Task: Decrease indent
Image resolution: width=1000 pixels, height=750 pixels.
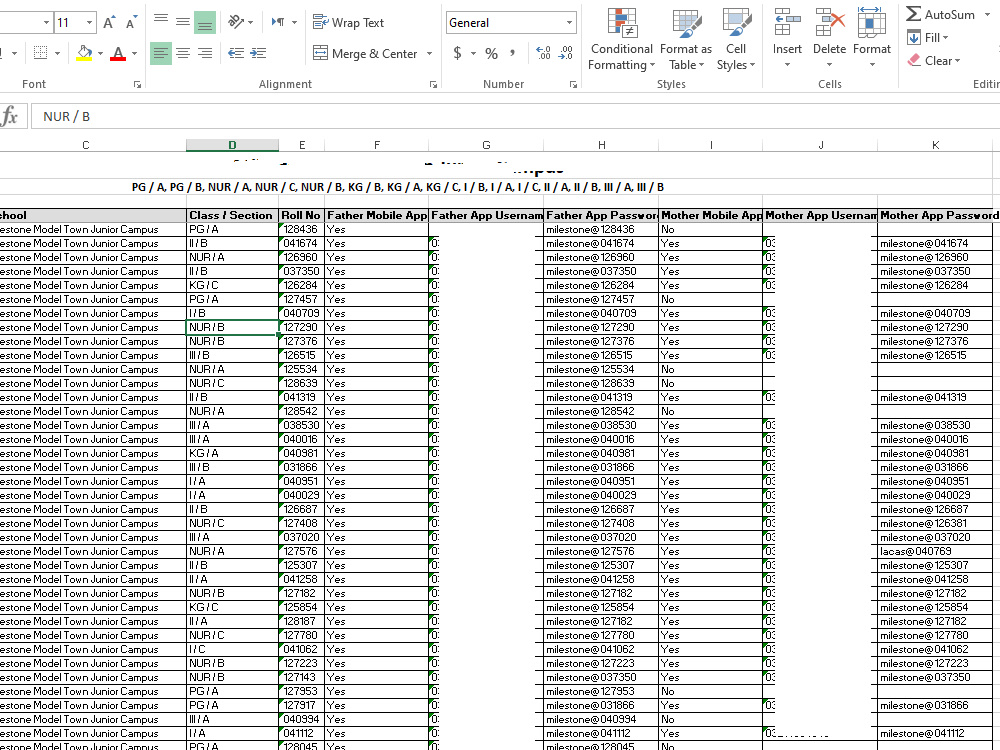Action: [x=236, y=54]
